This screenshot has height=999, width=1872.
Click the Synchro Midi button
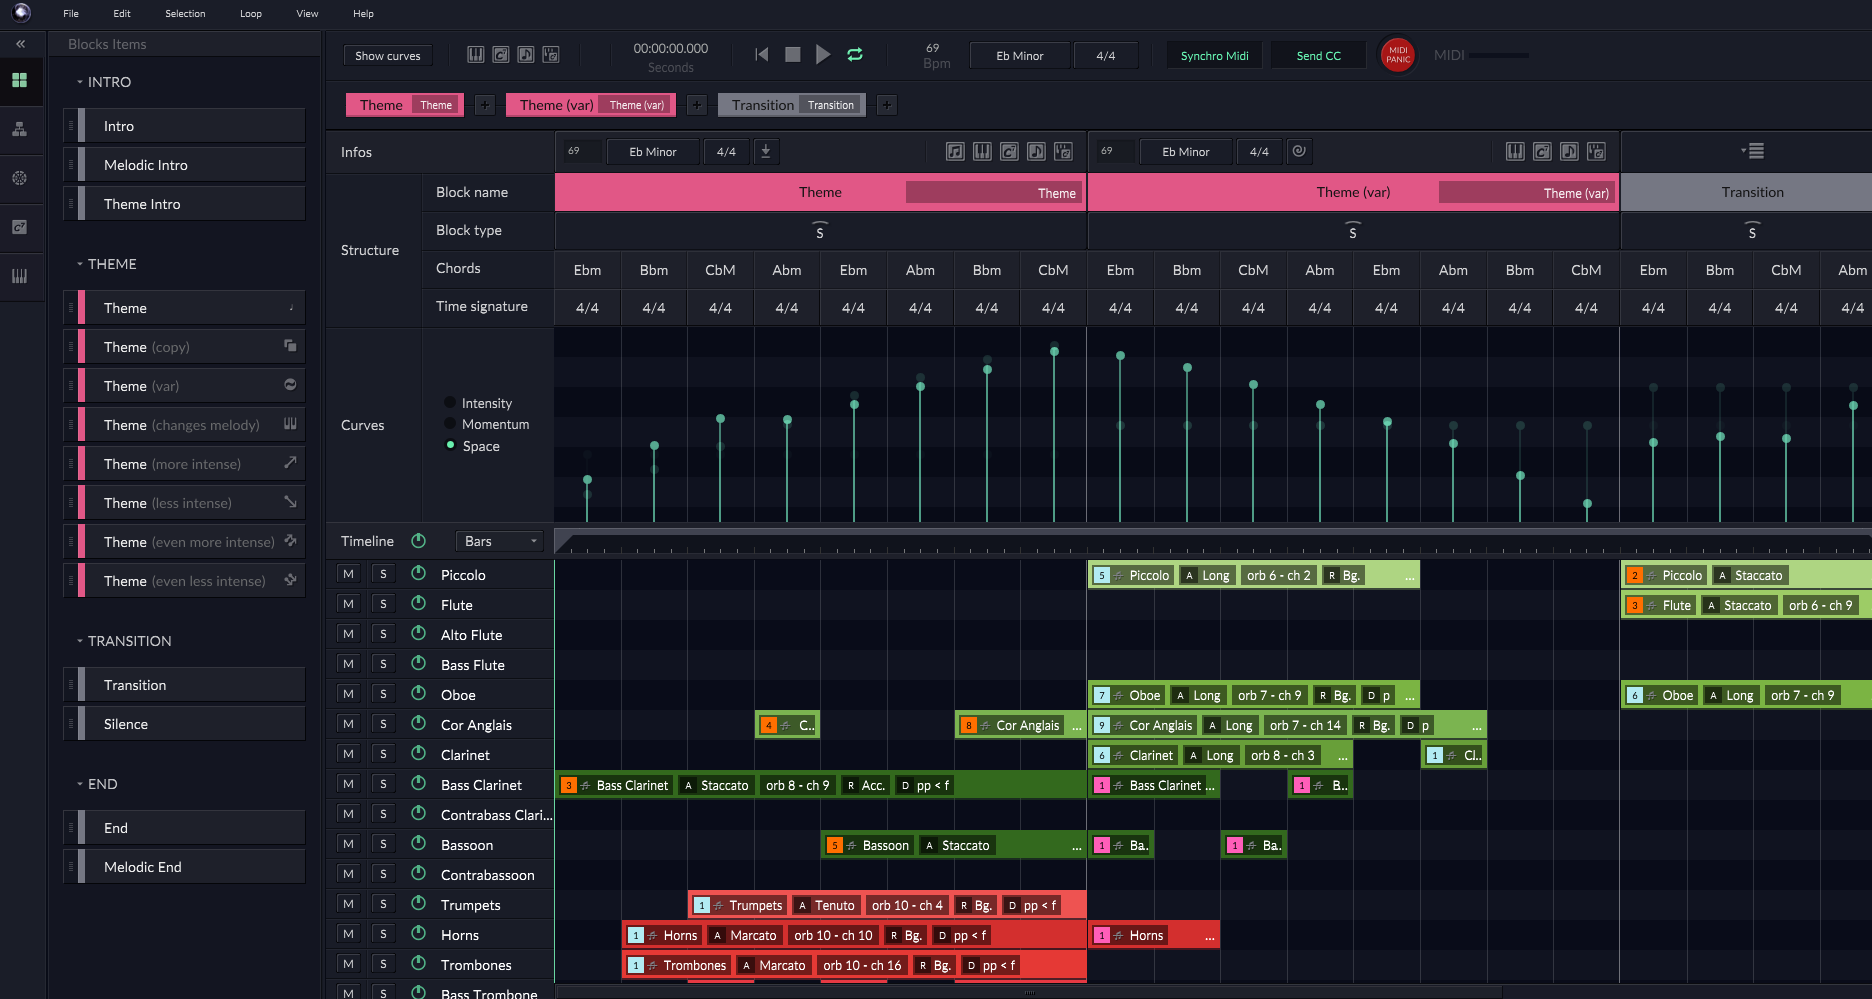coord(1214,56)
